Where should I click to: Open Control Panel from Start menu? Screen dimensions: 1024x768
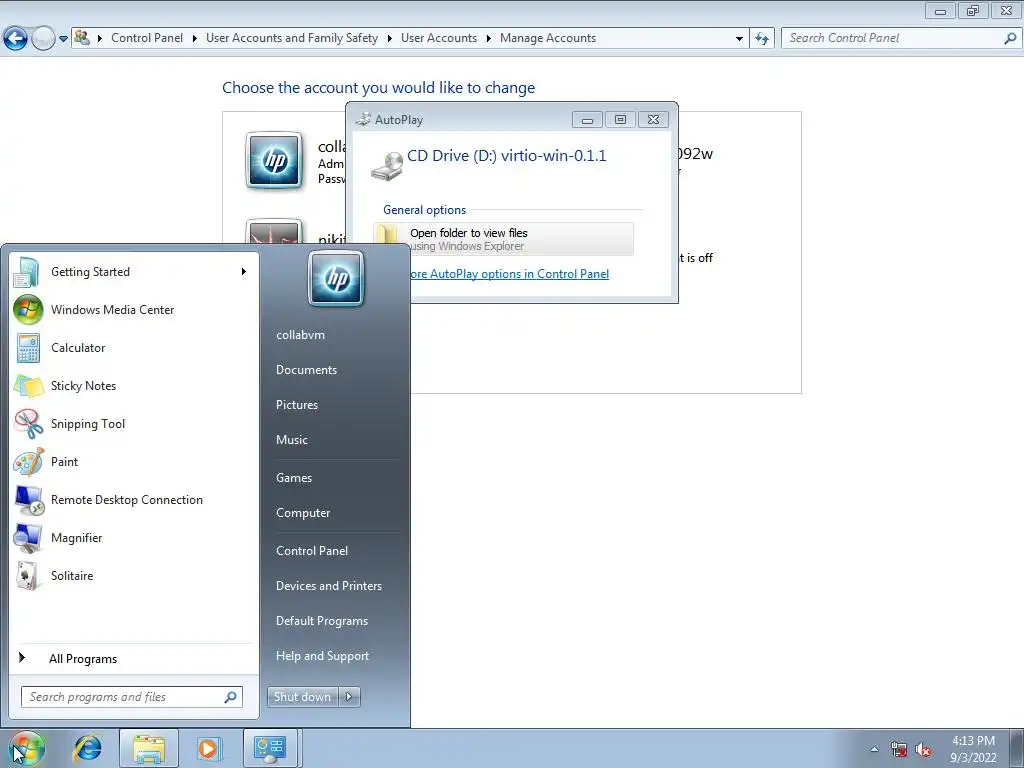tap(312, 551)
